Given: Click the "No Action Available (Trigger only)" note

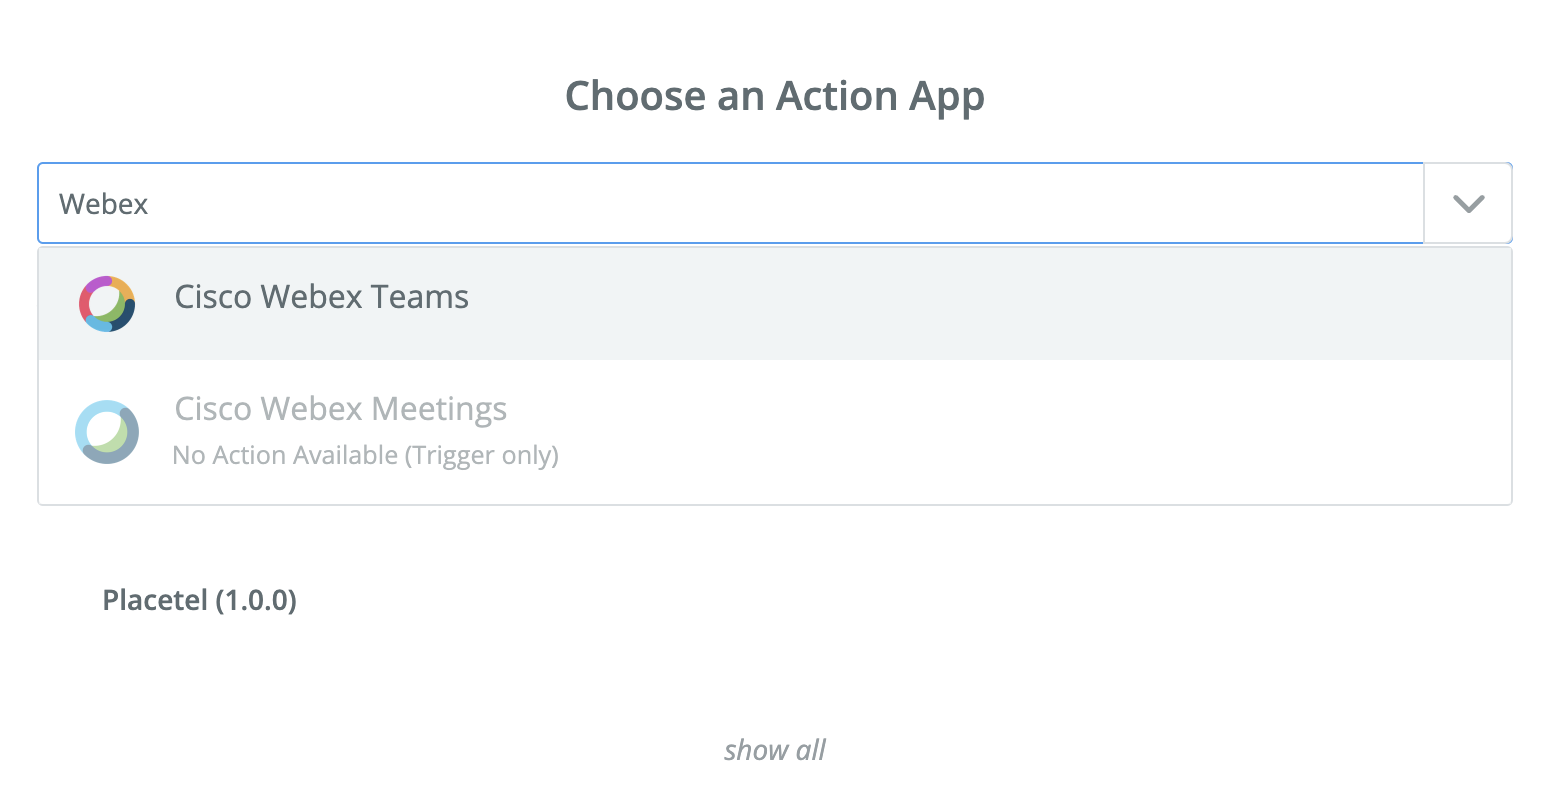Looking at the screenshot, I should (x=365, y=456).
